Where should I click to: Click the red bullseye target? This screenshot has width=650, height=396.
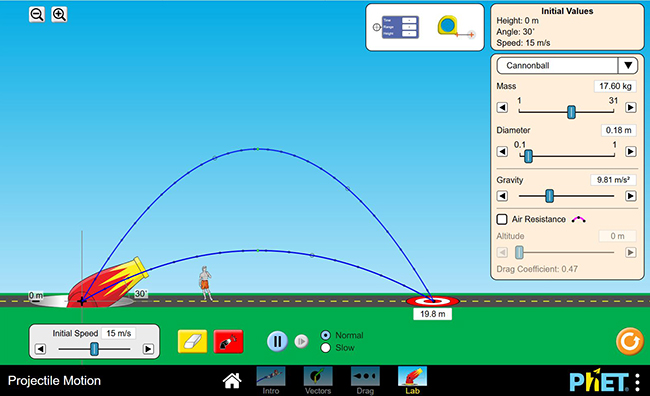click(432, 301)
